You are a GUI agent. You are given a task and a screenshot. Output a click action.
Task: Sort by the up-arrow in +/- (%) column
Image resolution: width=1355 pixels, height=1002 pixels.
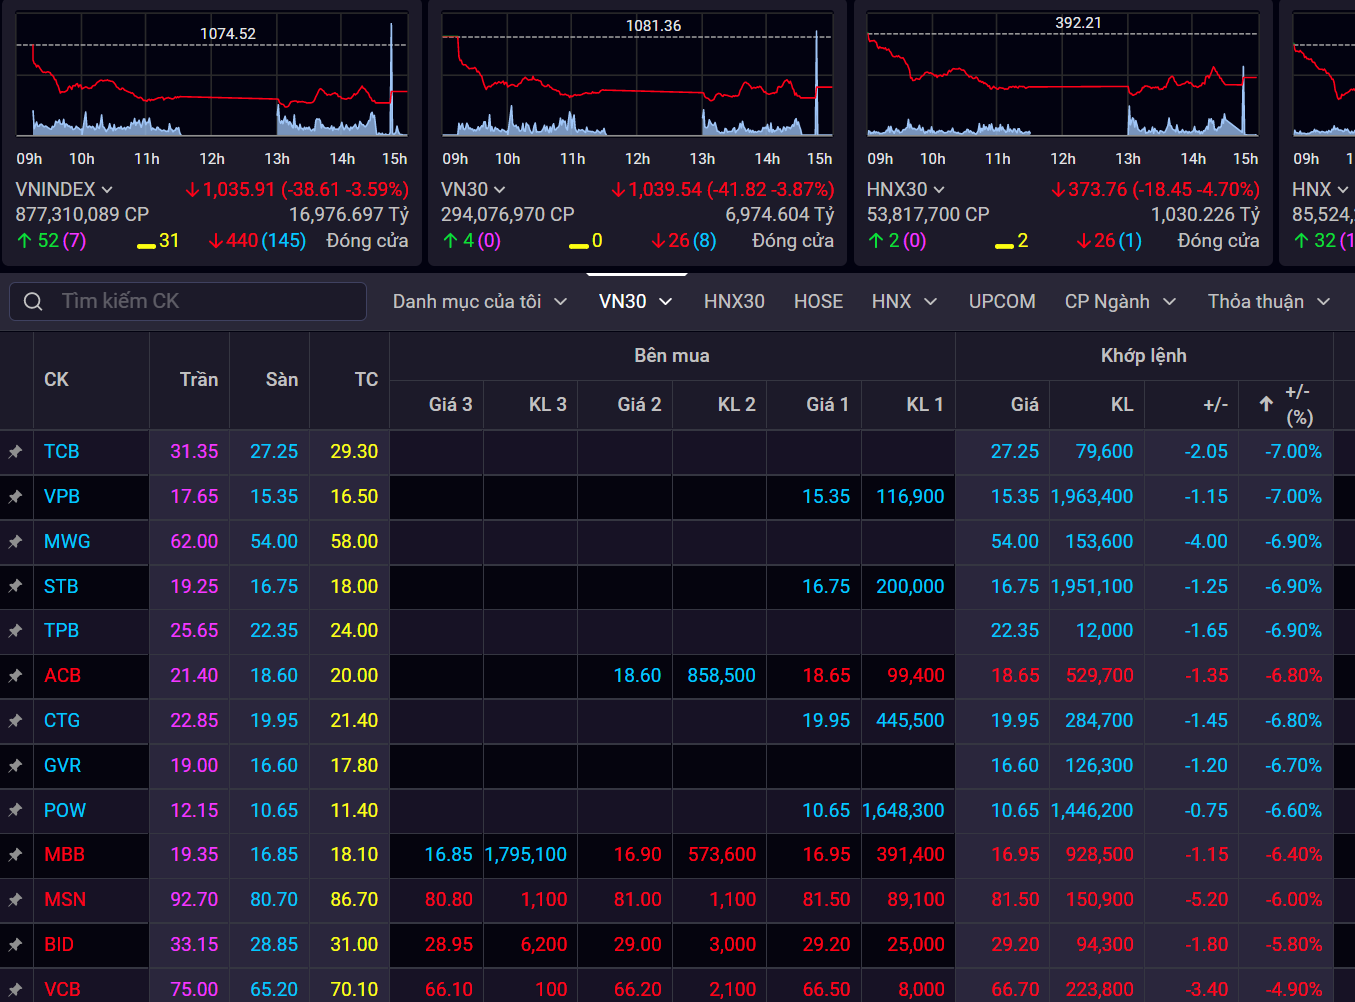[1266, 404]
